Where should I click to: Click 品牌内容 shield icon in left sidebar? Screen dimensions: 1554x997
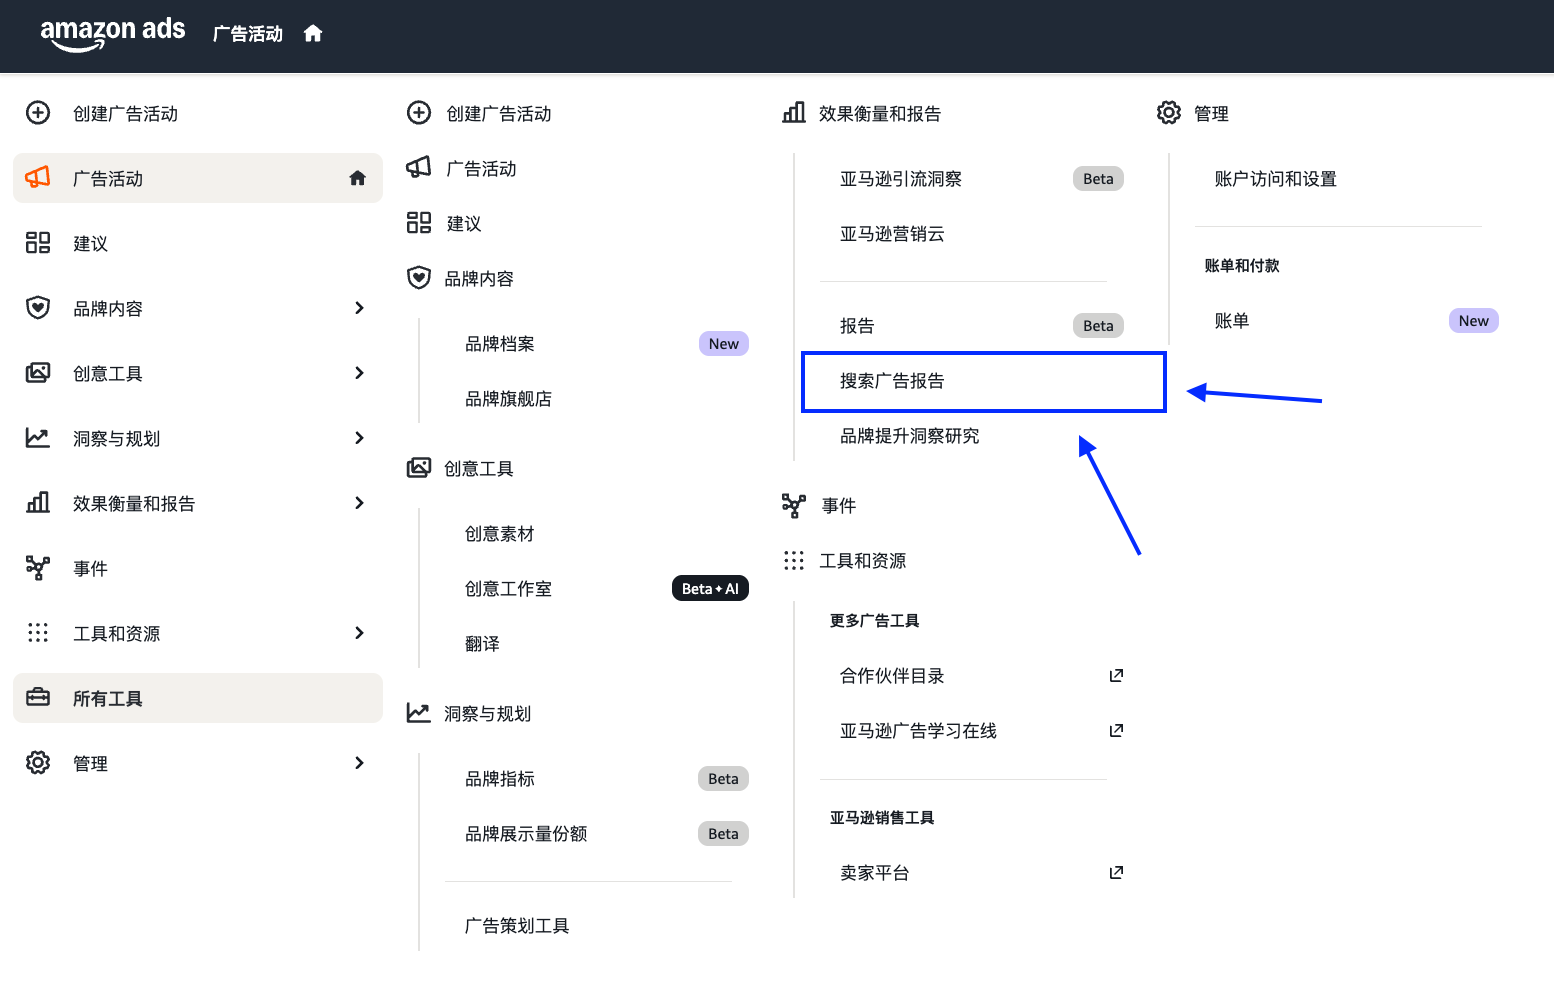[x=38, y=308]
